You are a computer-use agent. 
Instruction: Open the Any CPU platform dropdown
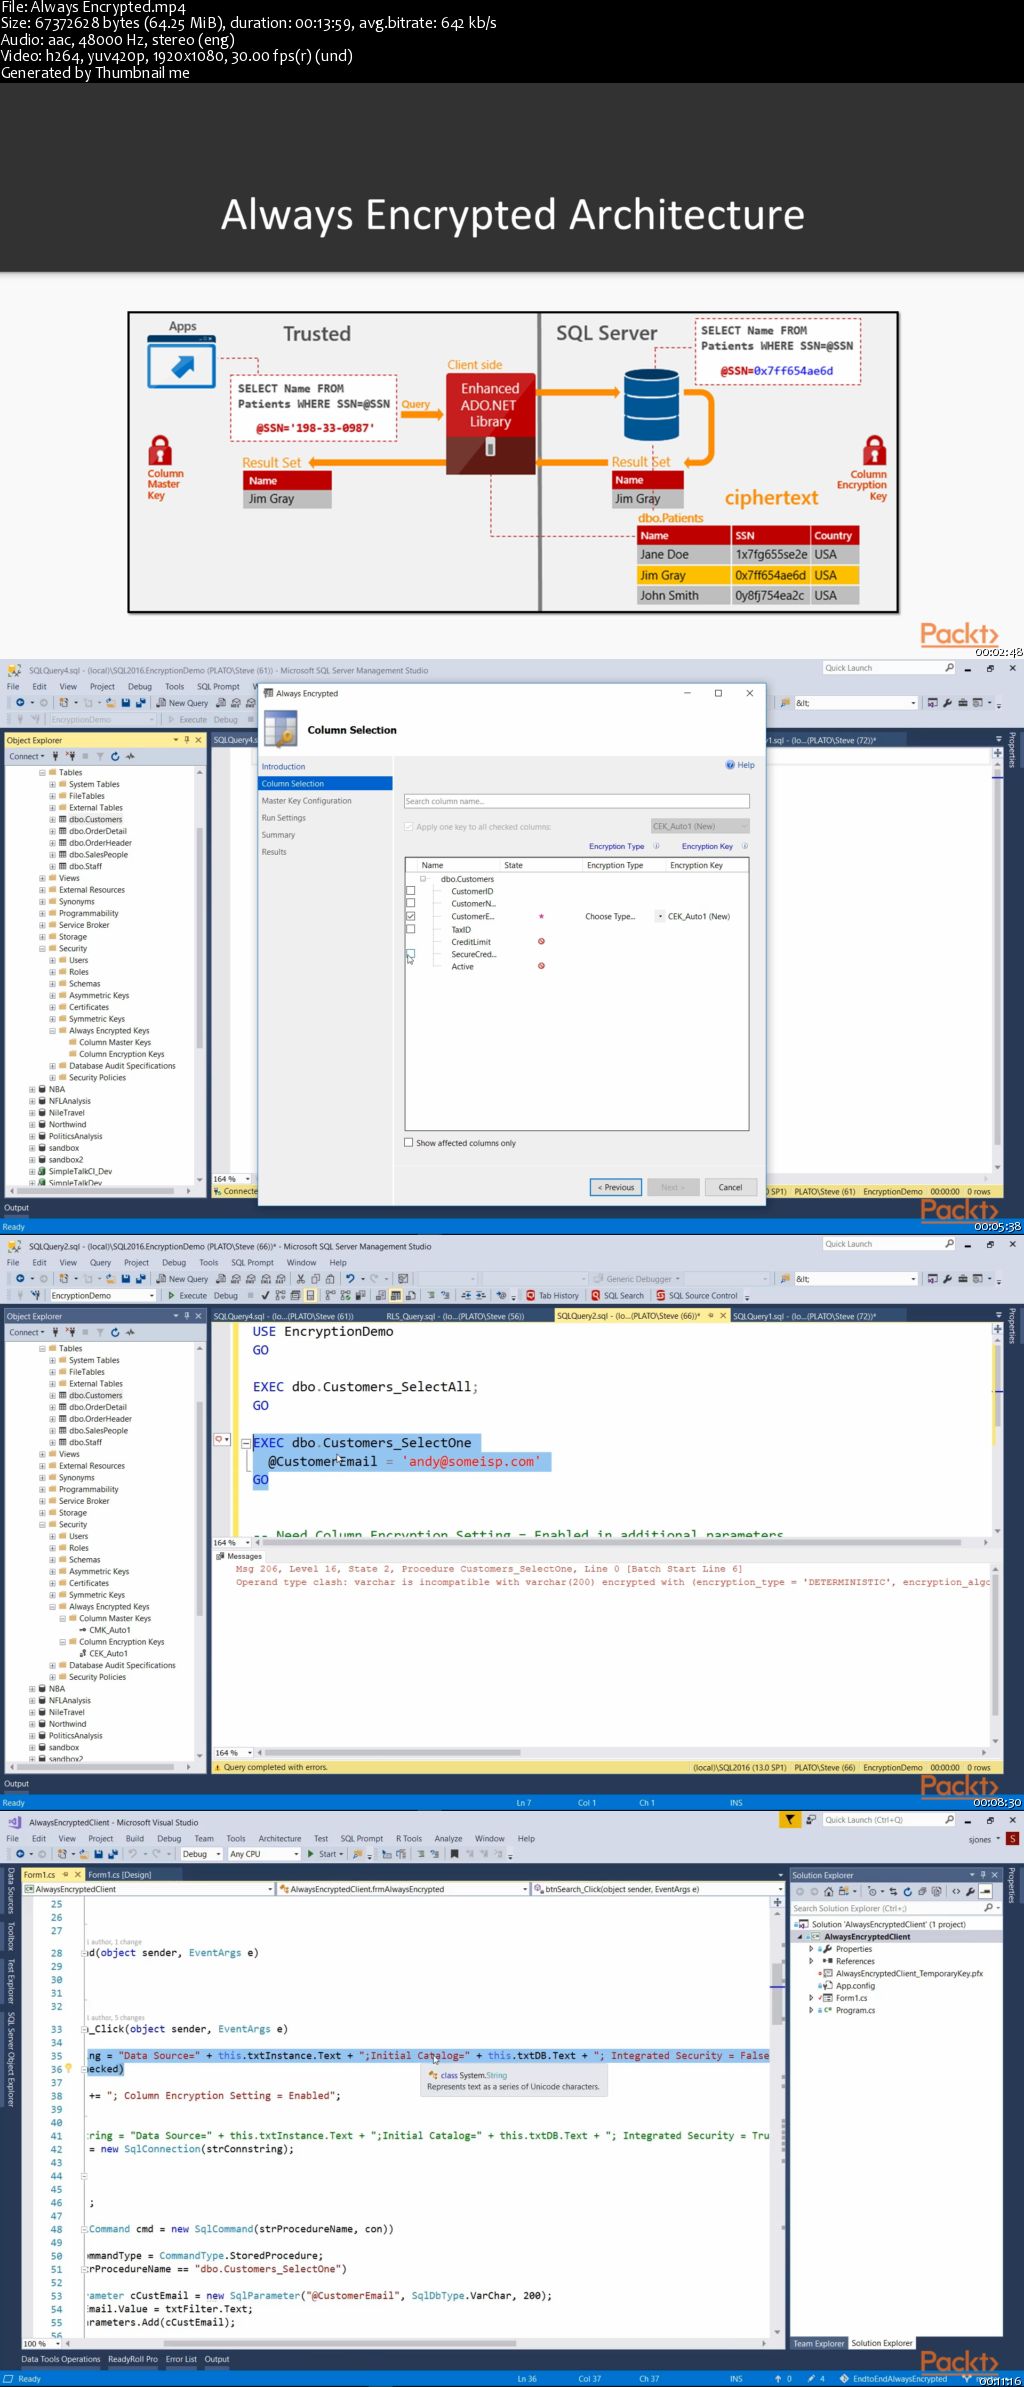264,1854
